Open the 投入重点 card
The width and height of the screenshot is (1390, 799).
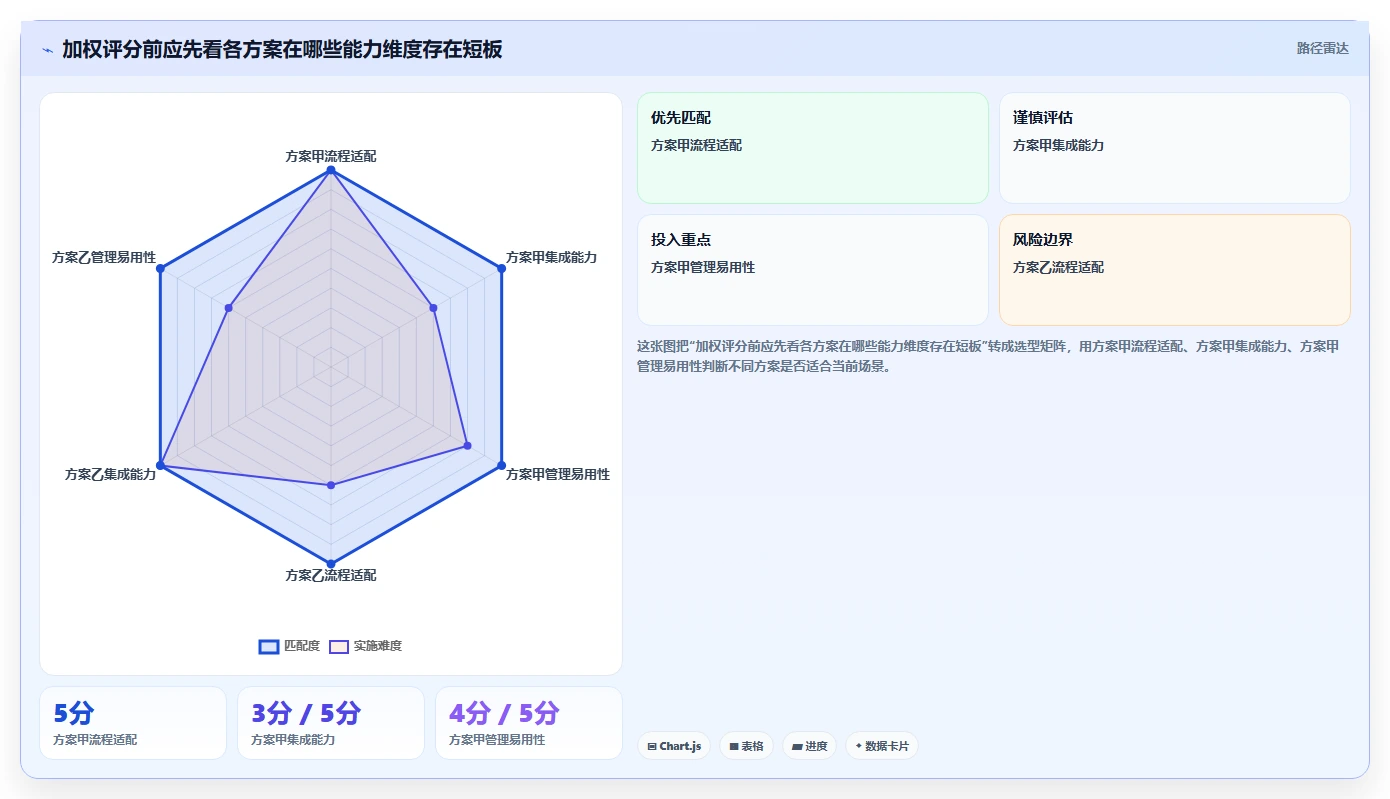point(812,270)
